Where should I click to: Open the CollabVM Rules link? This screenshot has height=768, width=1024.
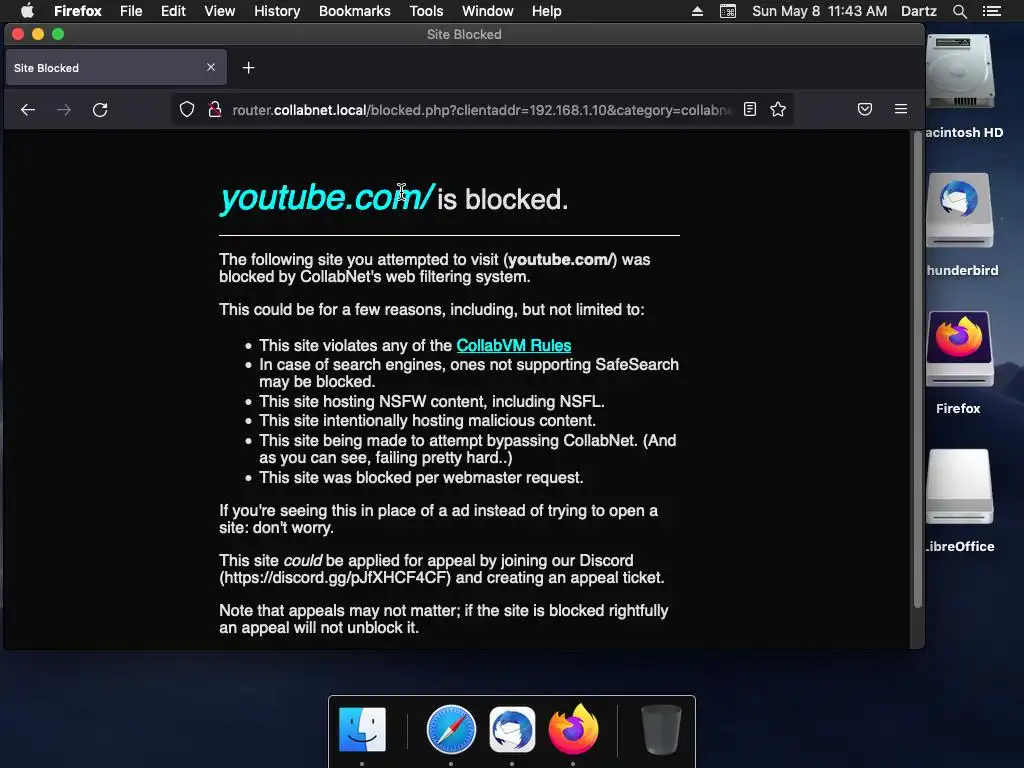(513, 345)
